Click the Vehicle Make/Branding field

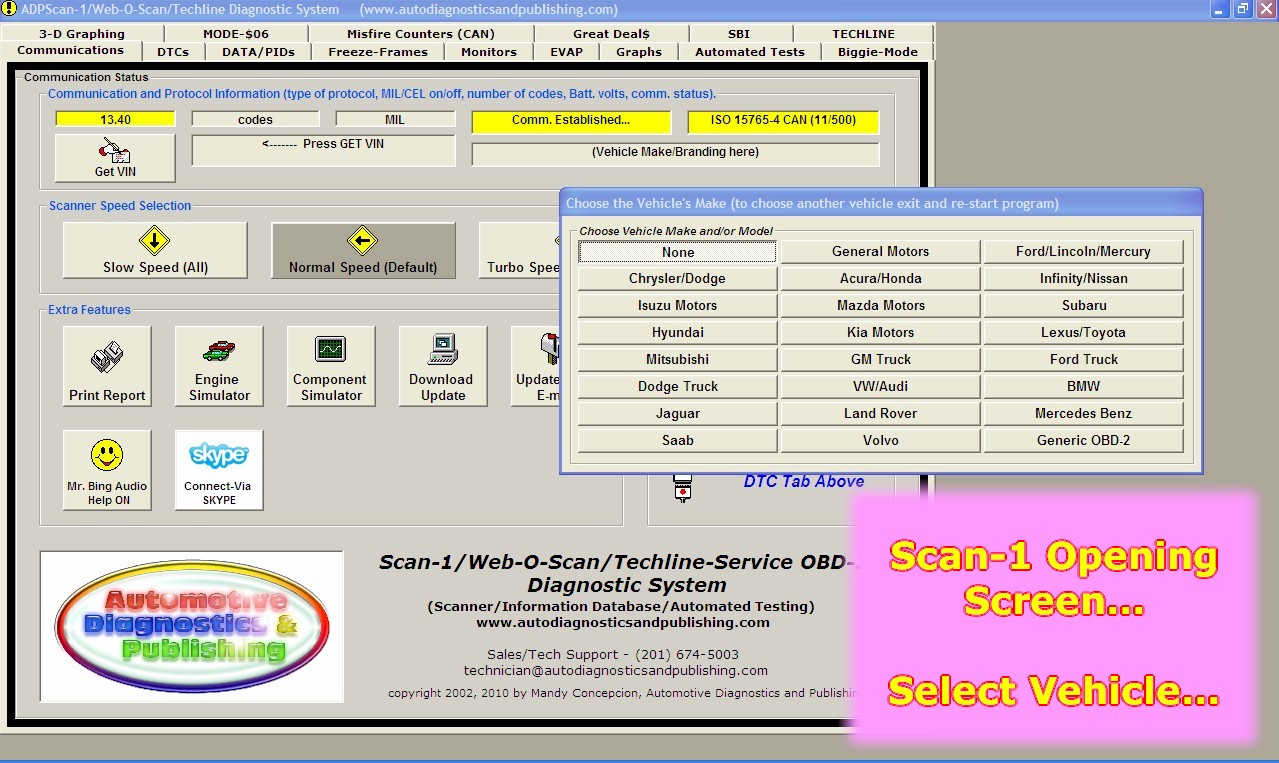click(675, 154)
